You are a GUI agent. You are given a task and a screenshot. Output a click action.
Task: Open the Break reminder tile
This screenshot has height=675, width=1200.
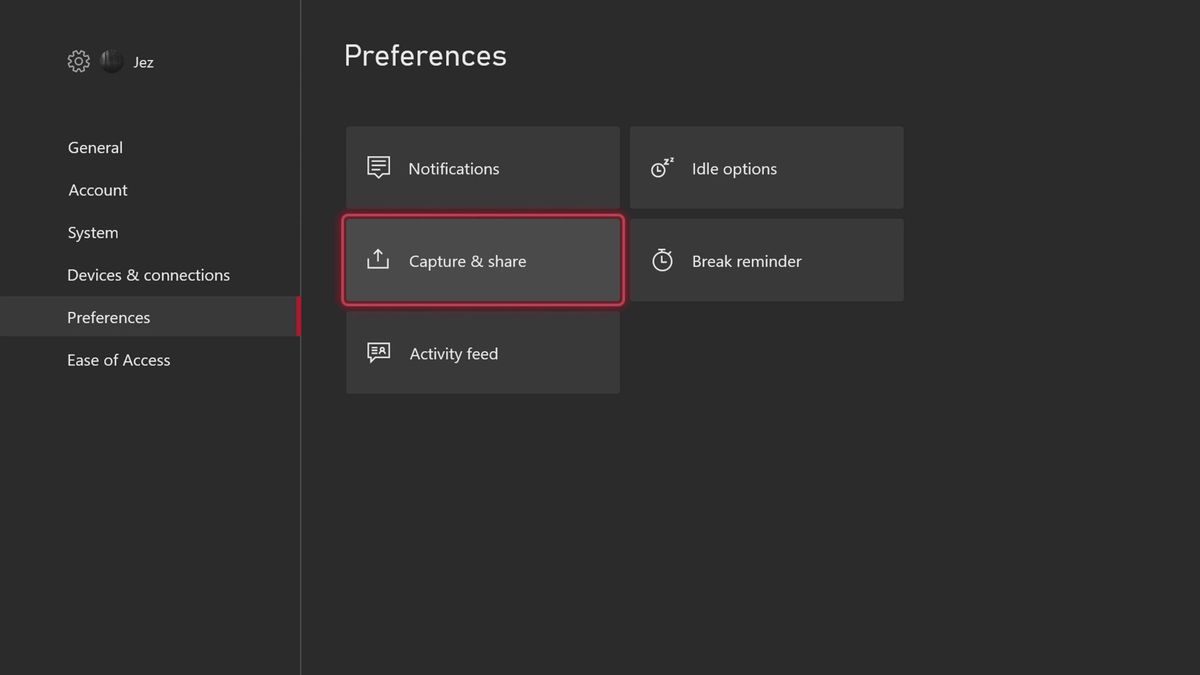tap(766, 260)
